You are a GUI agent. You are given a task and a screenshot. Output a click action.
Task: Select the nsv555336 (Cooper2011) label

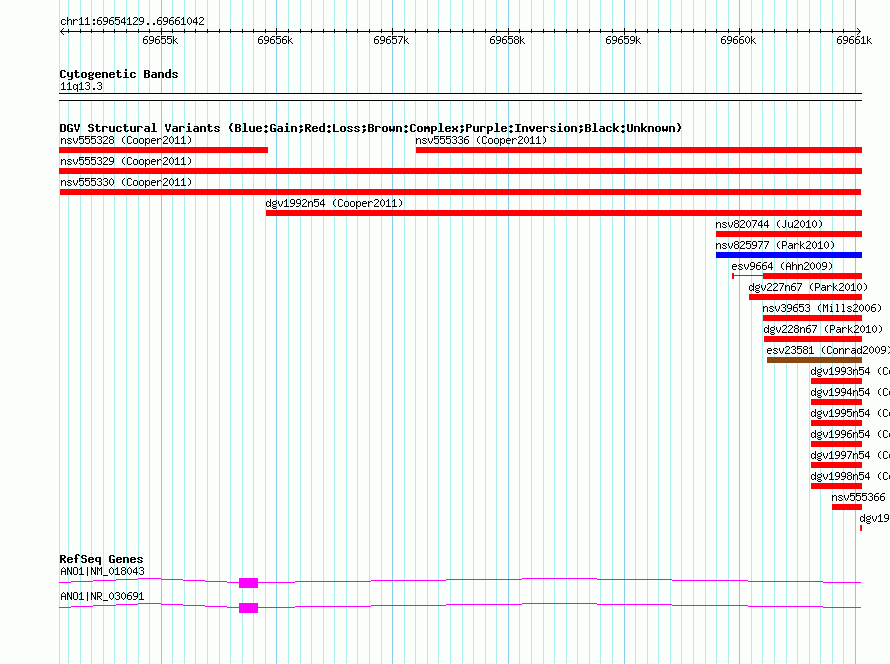tap(481, 140)
